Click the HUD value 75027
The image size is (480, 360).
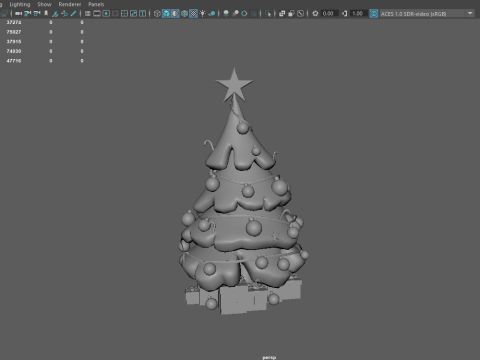tap(14, 32)
